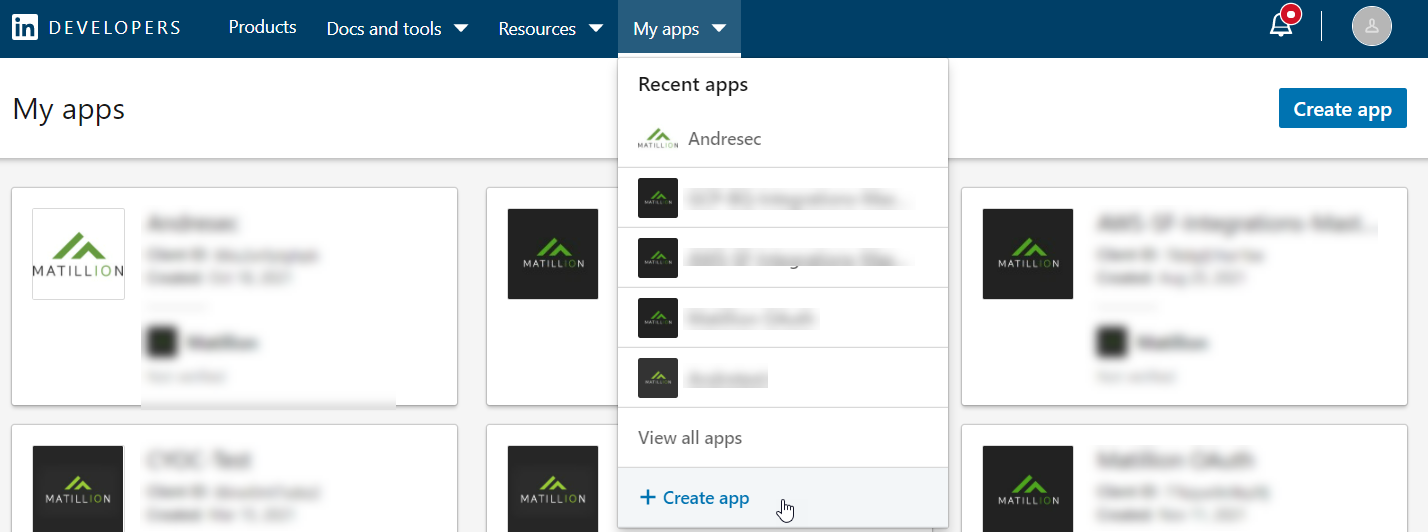
Task: Click the Docs and tools caret arrow
Action: tap(461, 28)
